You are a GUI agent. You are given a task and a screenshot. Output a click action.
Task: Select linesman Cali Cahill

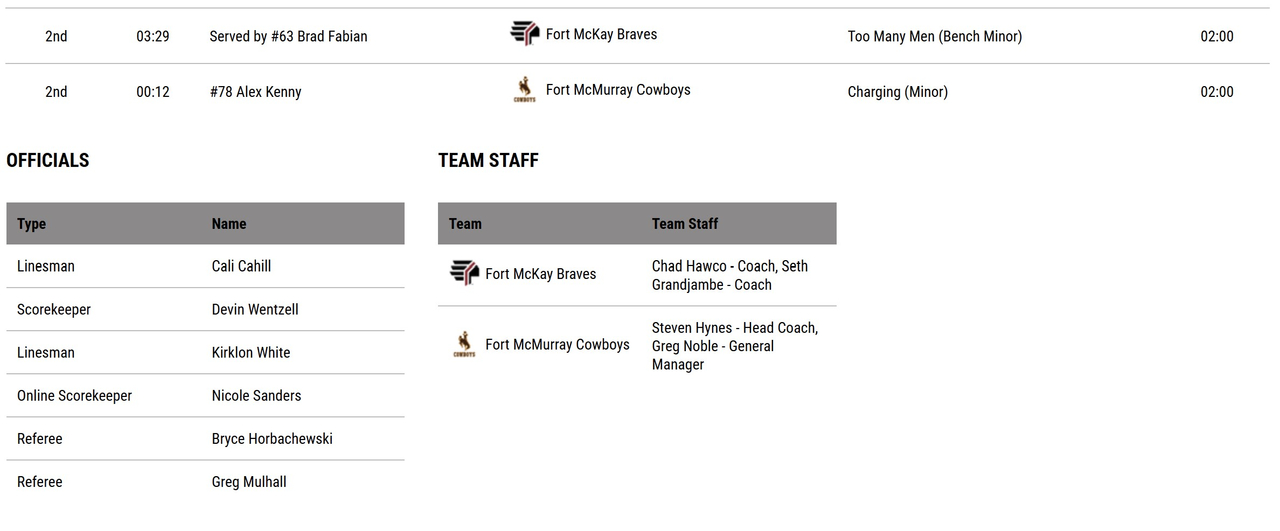coord(241,266)
